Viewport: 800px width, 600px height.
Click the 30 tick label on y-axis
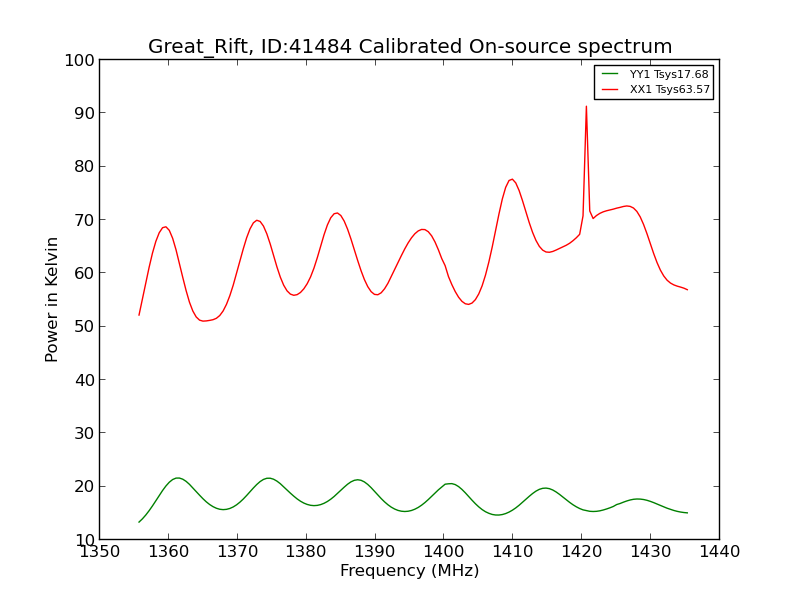click(84, 433)
